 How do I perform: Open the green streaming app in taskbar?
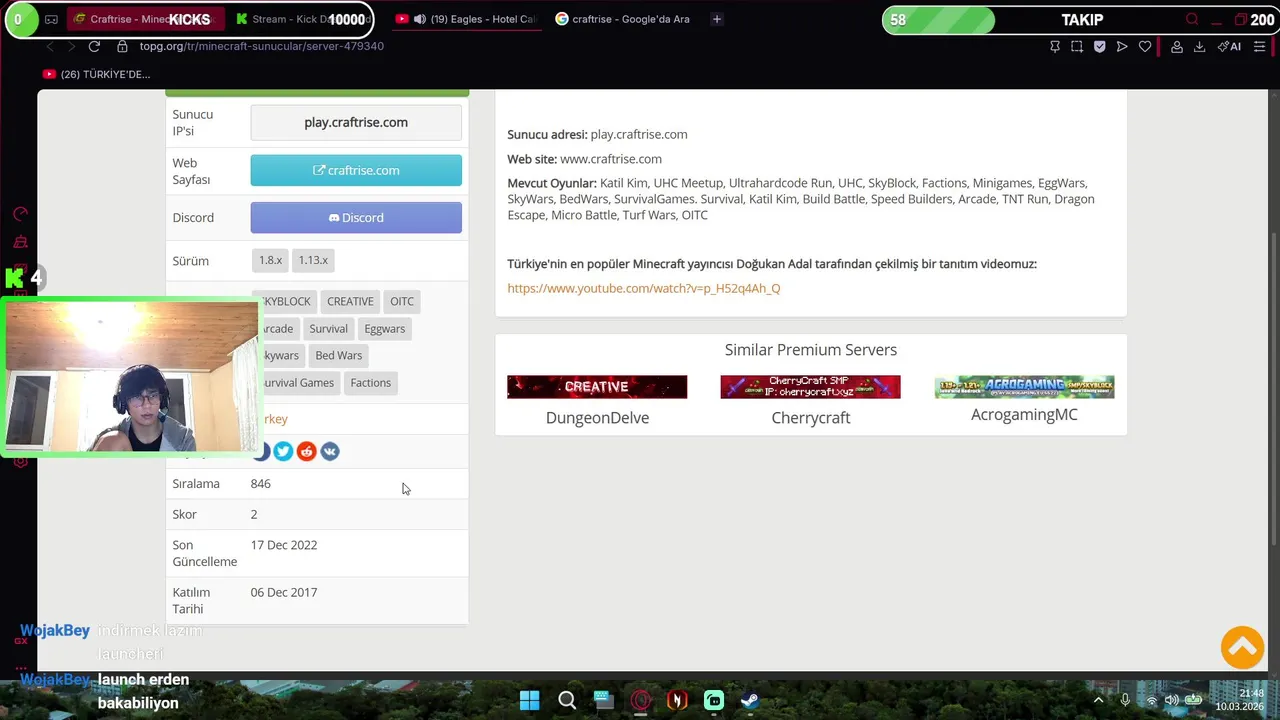(714, 700)
